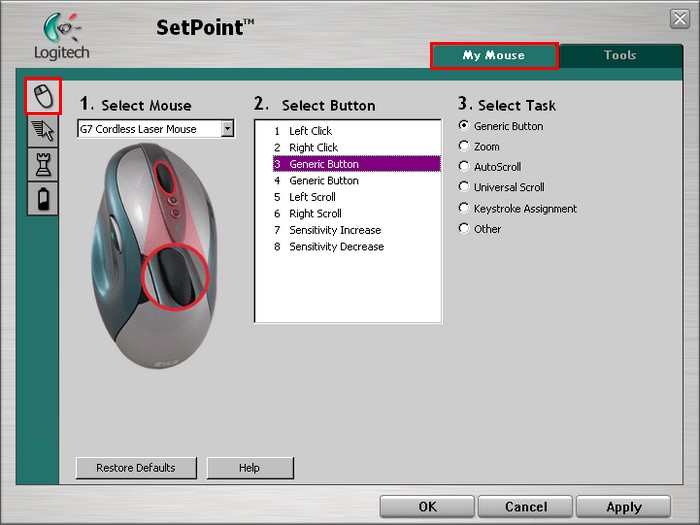Image resolution: width=700 pixels, height=525 pixels.
Task: Select the AutoScroll radio button
Action: pos(464,166)
